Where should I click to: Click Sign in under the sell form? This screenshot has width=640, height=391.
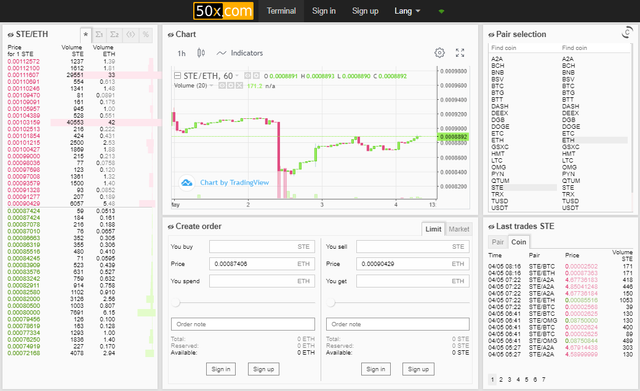pos(376,369)
